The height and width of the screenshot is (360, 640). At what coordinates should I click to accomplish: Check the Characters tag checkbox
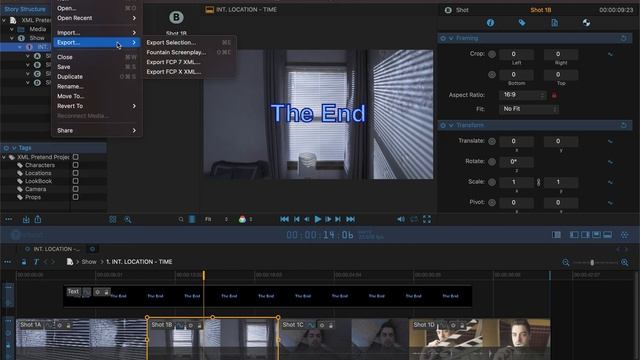pos(76,165)
